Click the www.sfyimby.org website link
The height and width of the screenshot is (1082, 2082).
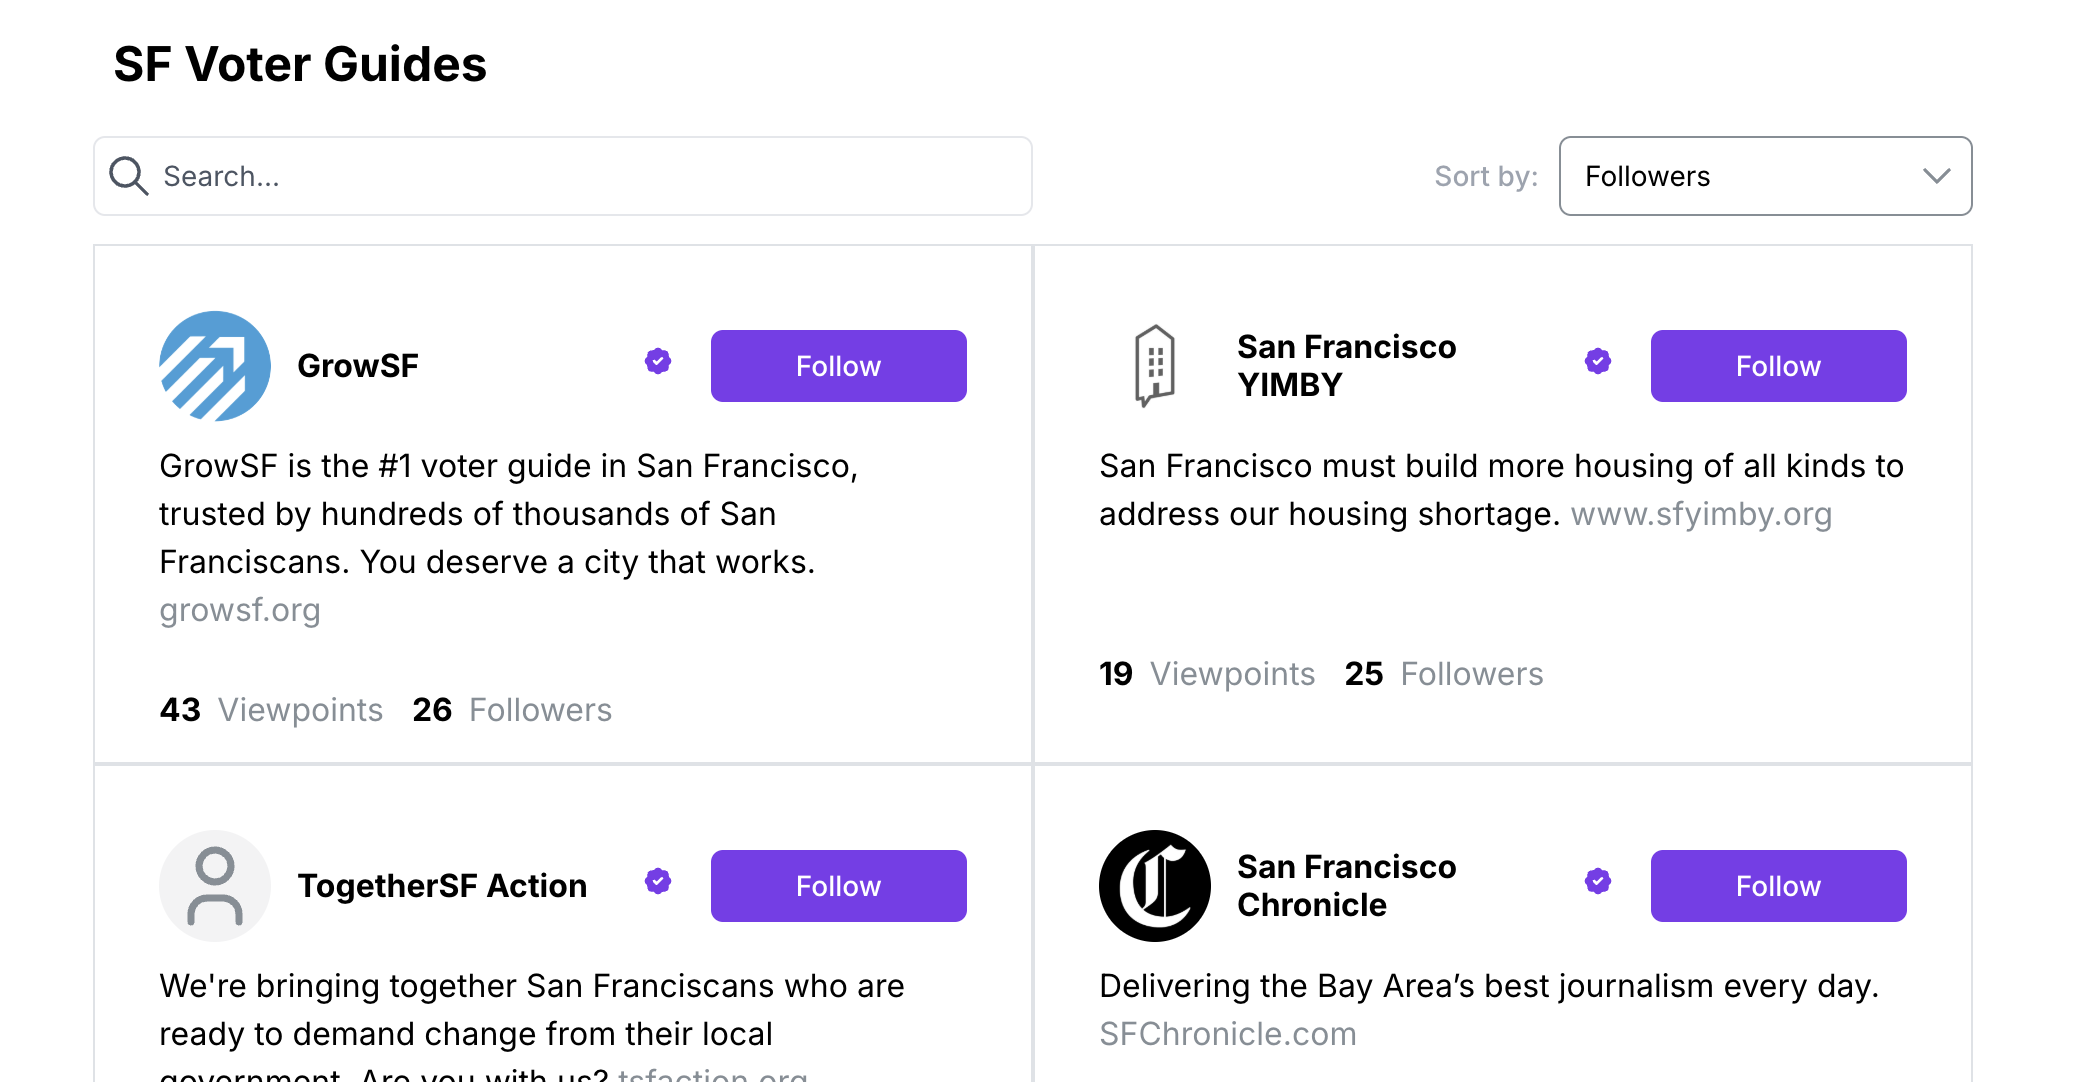pos(1701,512)
